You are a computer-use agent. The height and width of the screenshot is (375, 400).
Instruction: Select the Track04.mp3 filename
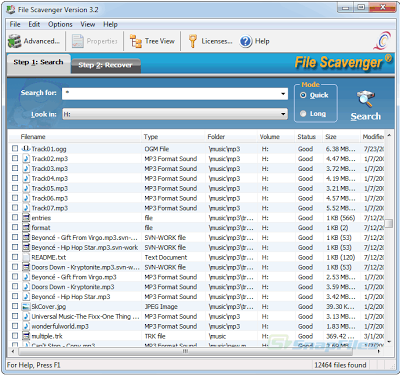coord(50,178)
